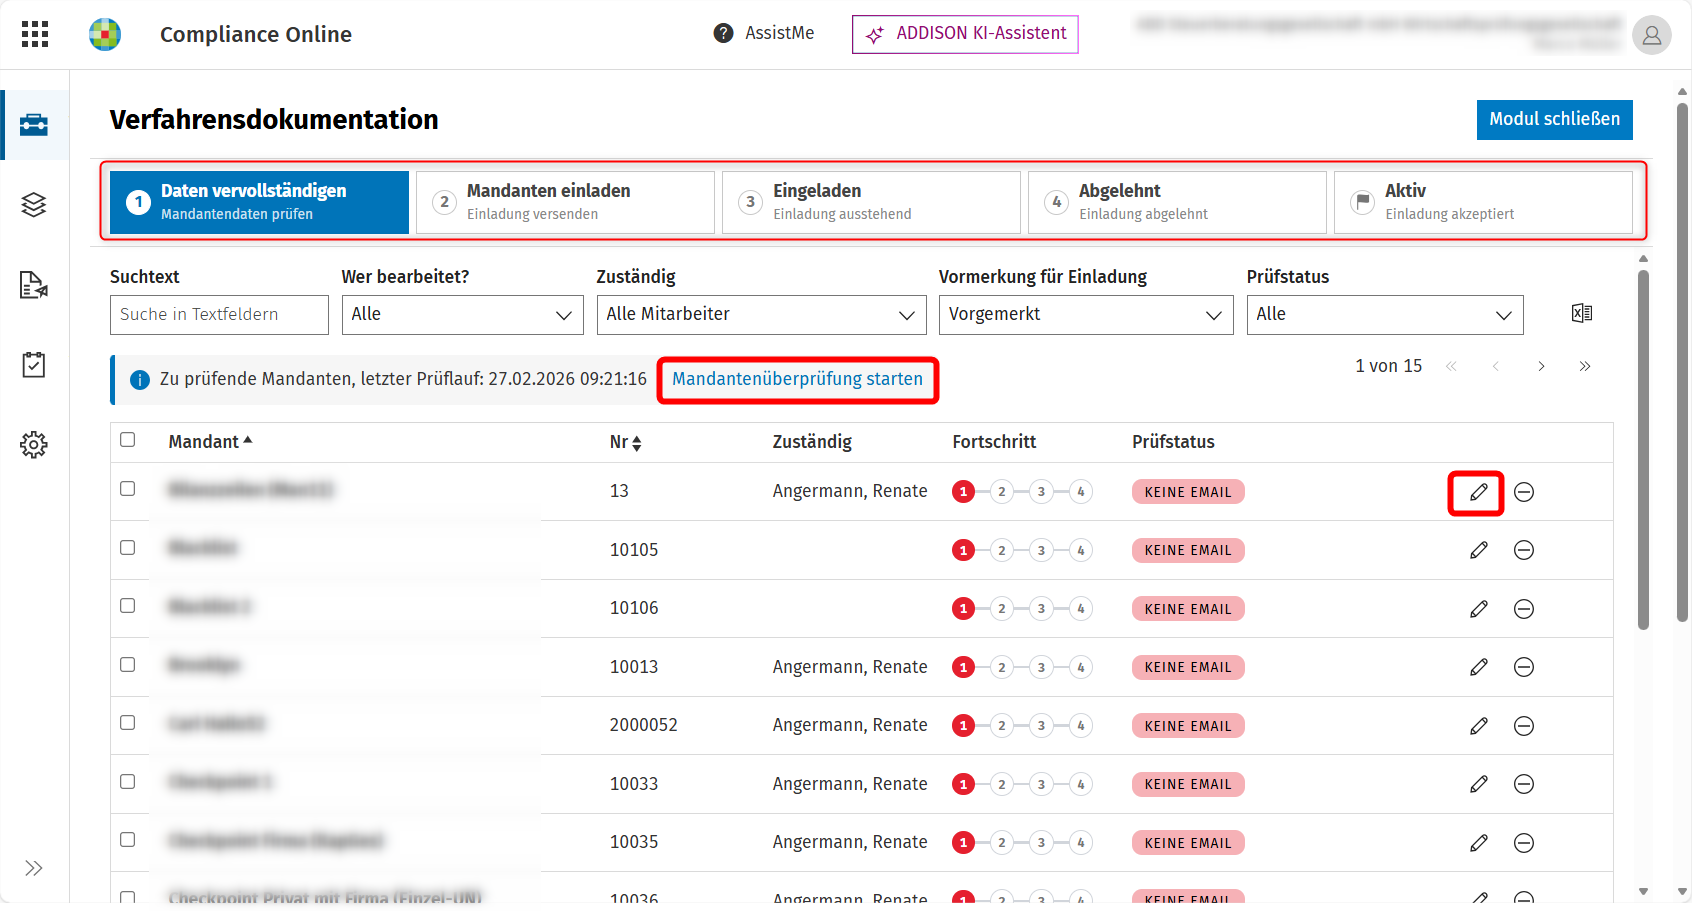Edit client number 13 with pencil icon
Screen dimensions: 1692x916
[1479, 492]
